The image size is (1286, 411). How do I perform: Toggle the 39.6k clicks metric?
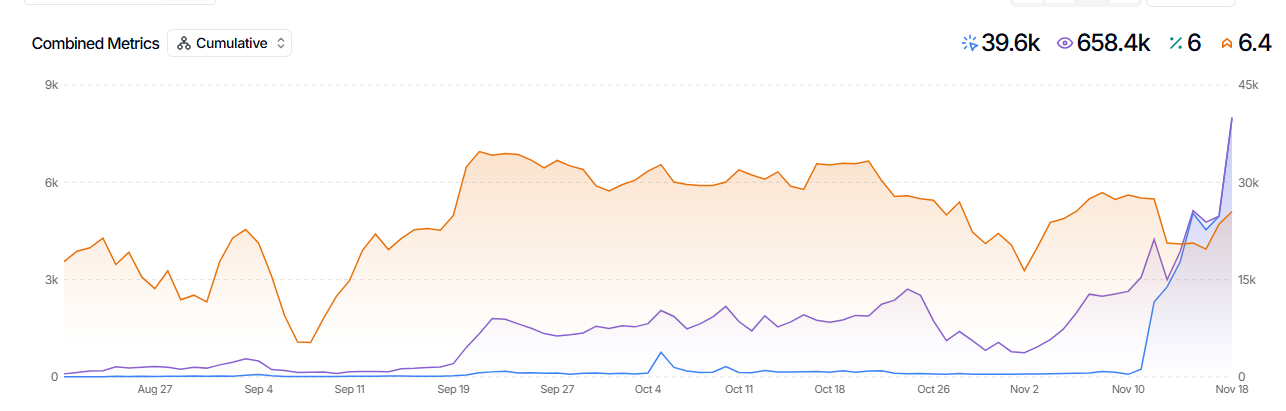[1011, 43]
